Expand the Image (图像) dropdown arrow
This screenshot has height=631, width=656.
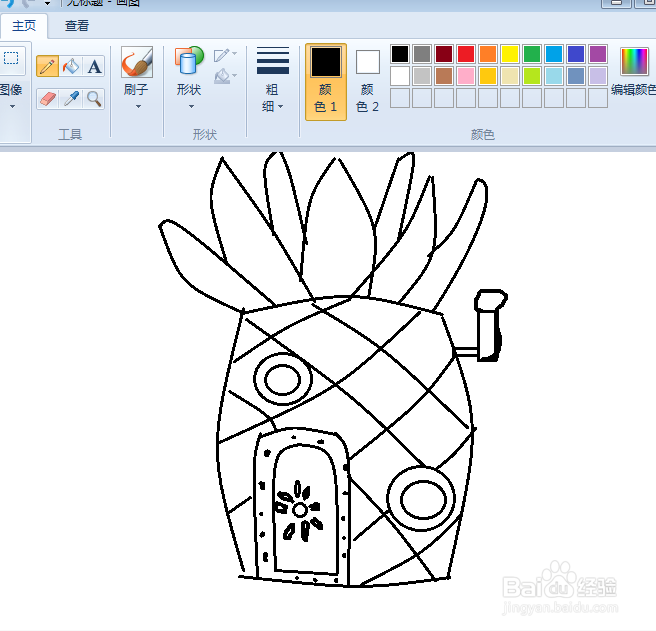click(x=13, y=107)
